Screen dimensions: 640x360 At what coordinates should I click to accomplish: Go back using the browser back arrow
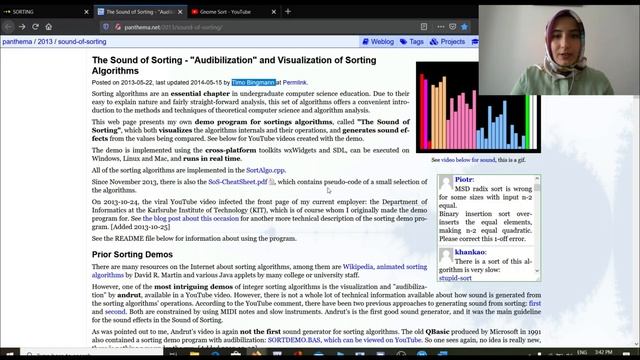[x=9, y=27]
